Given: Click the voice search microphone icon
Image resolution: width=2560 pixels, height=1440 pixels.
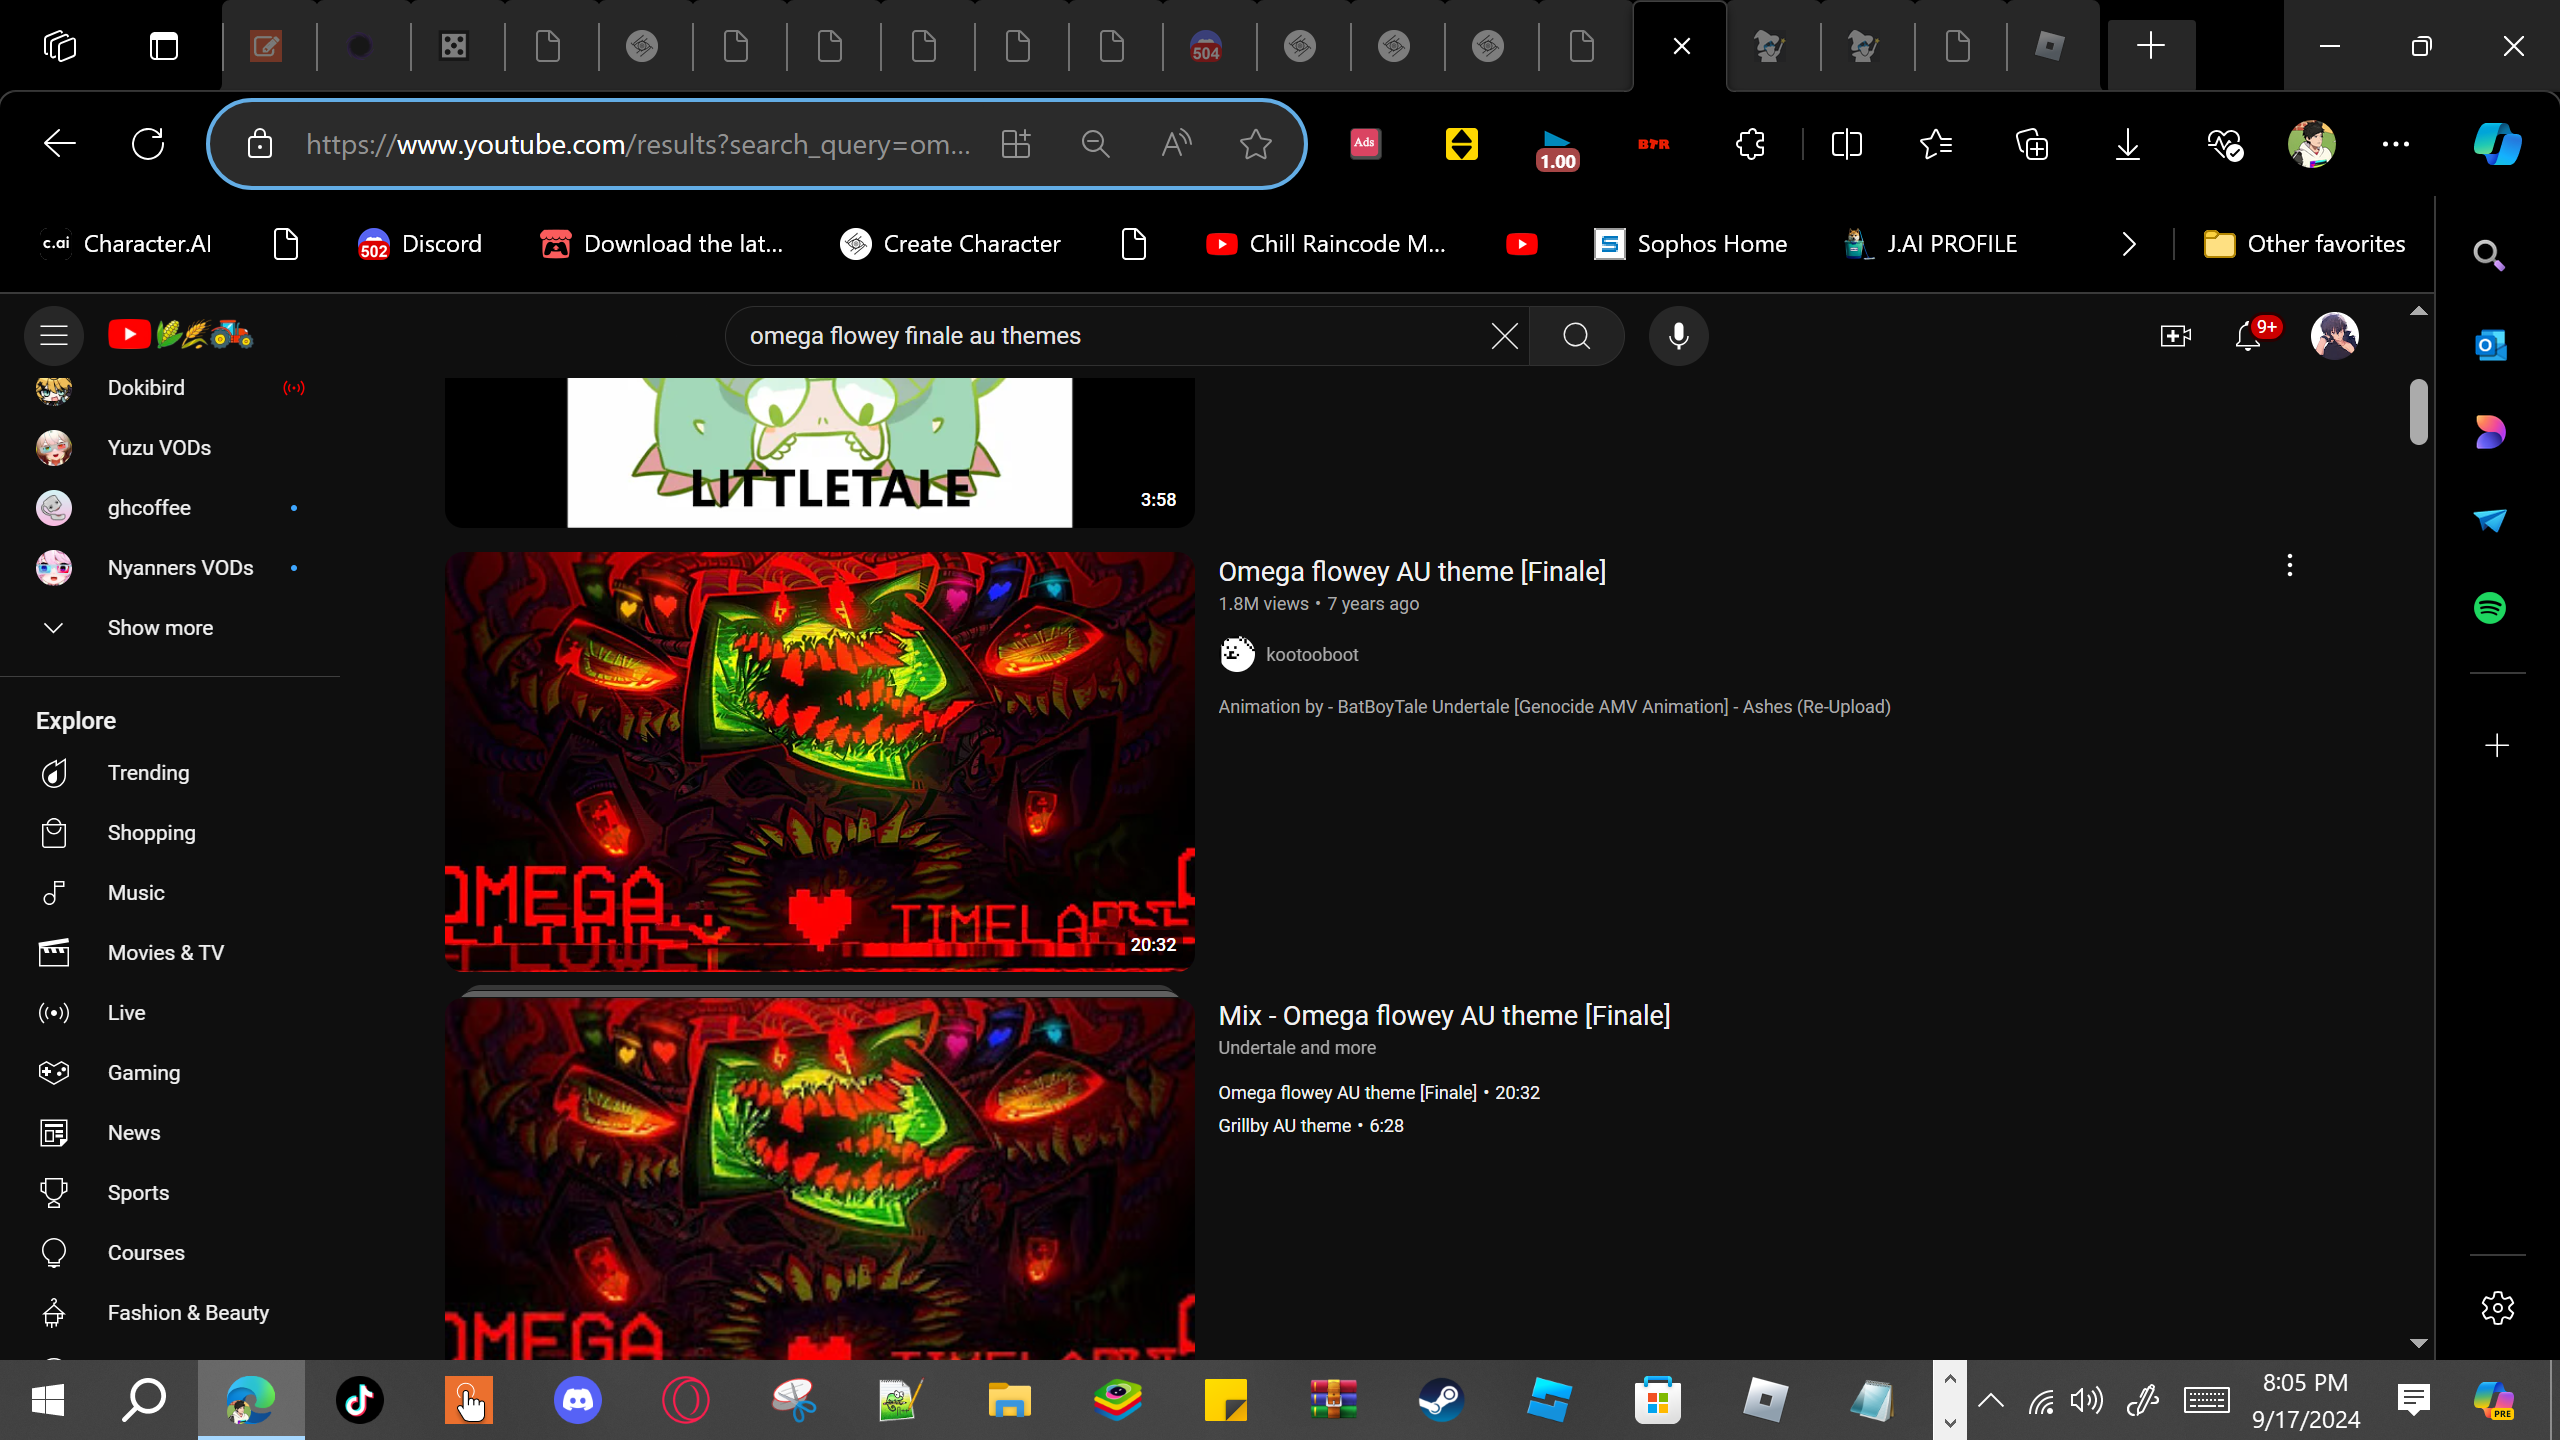Looking at the screenshot, I should pyautogui.click(x=1678, y=336).
